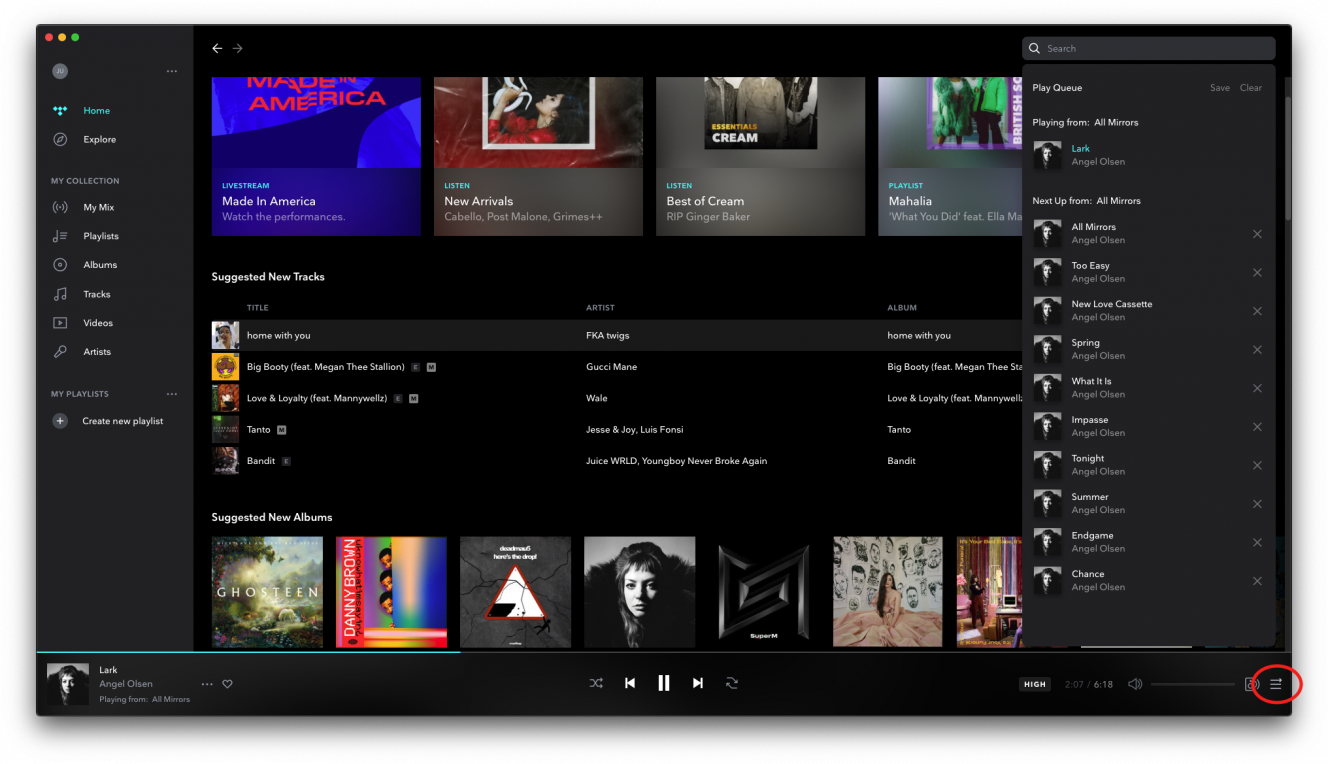This screenshot has height=764, width=1328.
Task: Remove Summer from the queue
Action: point(1257,504)
